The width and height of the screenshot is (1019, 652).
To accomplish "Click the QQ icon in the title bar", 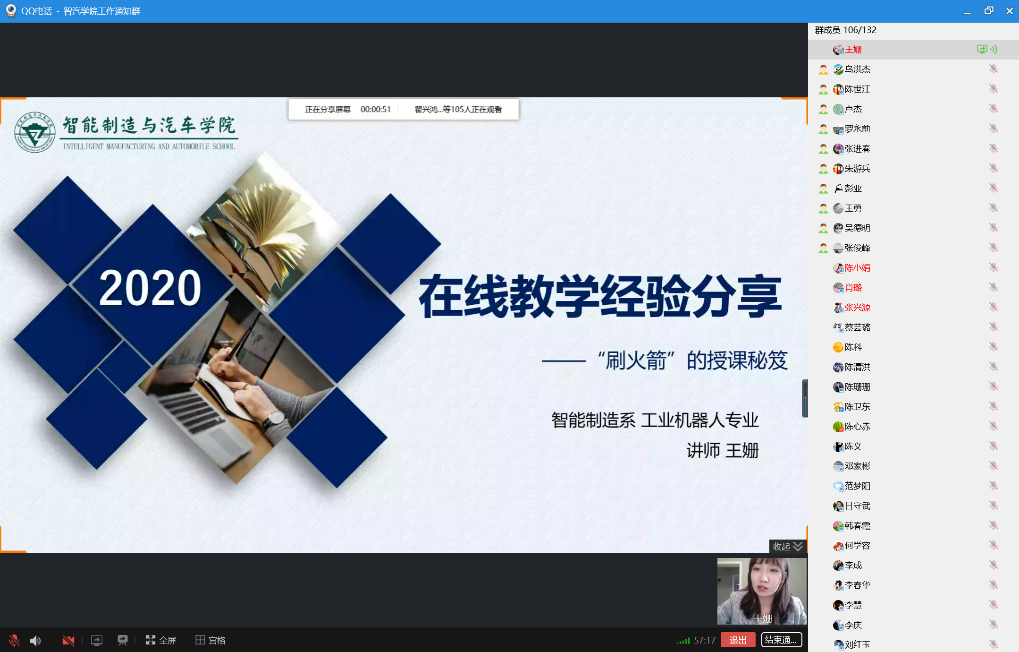I will (10, 10).
